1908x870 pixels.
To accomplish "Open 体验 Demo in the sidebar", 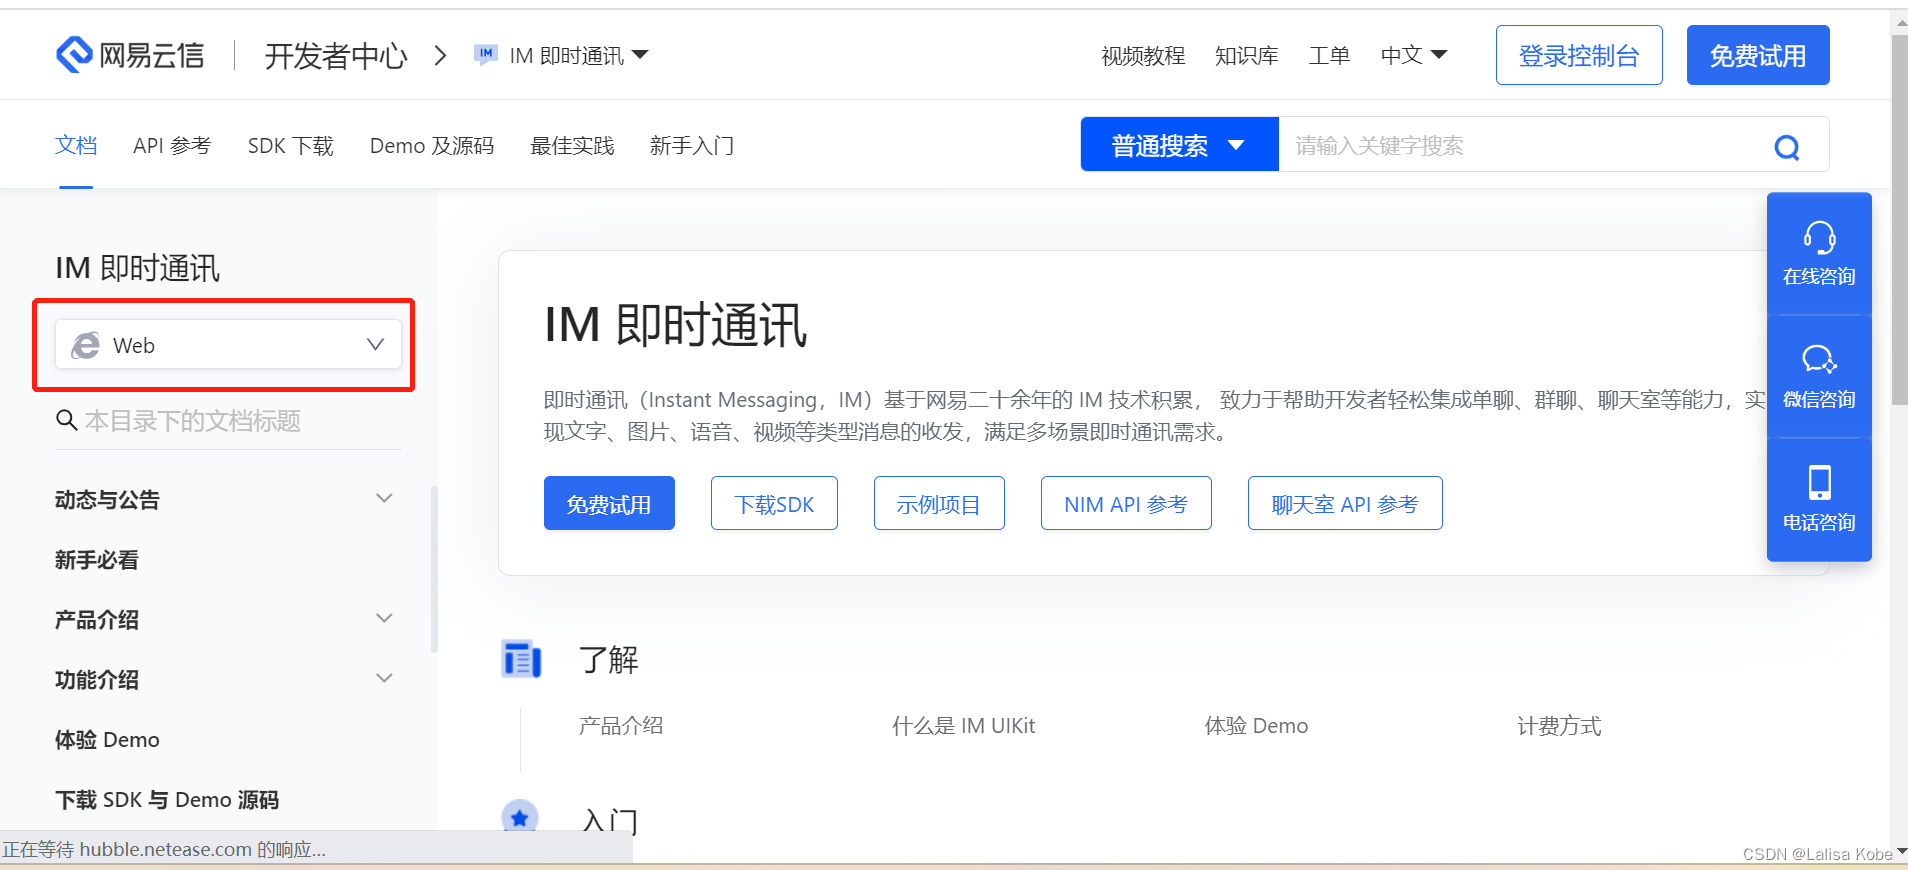I will pyautogui.click(x=107, y=739).
